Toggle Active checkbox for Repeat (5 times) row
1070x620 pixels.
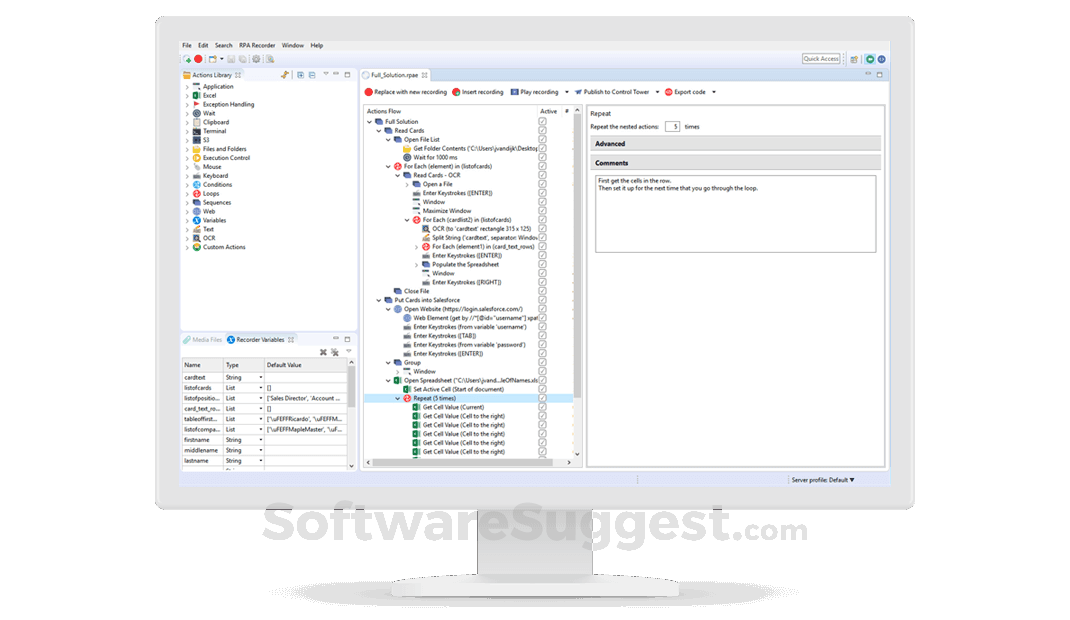(543, 398)
